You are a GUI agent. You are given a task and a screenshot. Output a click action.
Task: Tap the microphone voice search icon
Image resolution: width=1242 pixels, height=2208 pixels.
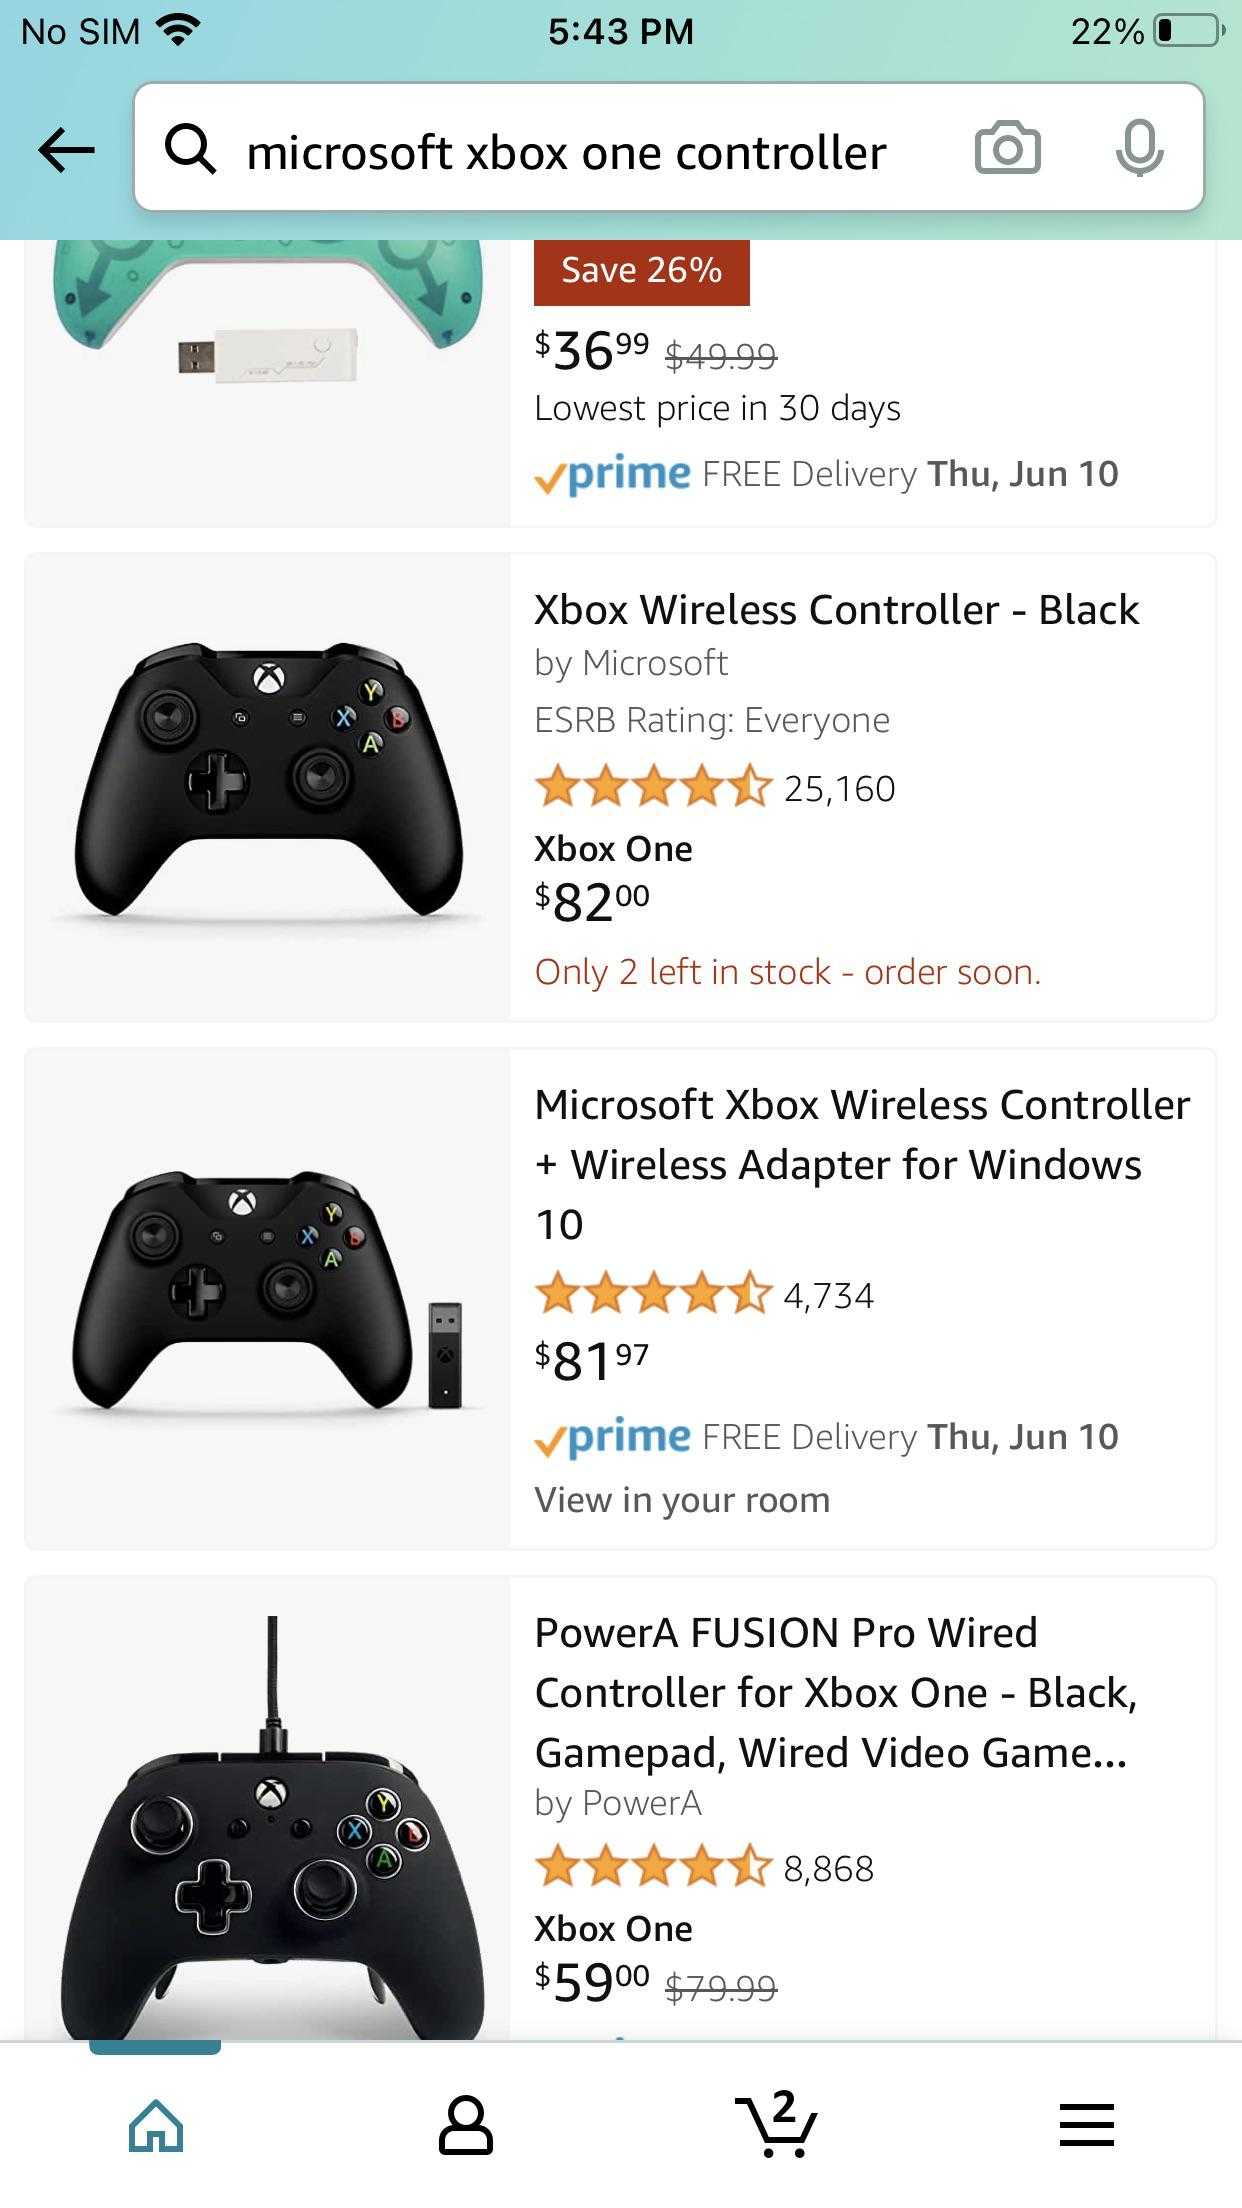tap(1139, 149)
